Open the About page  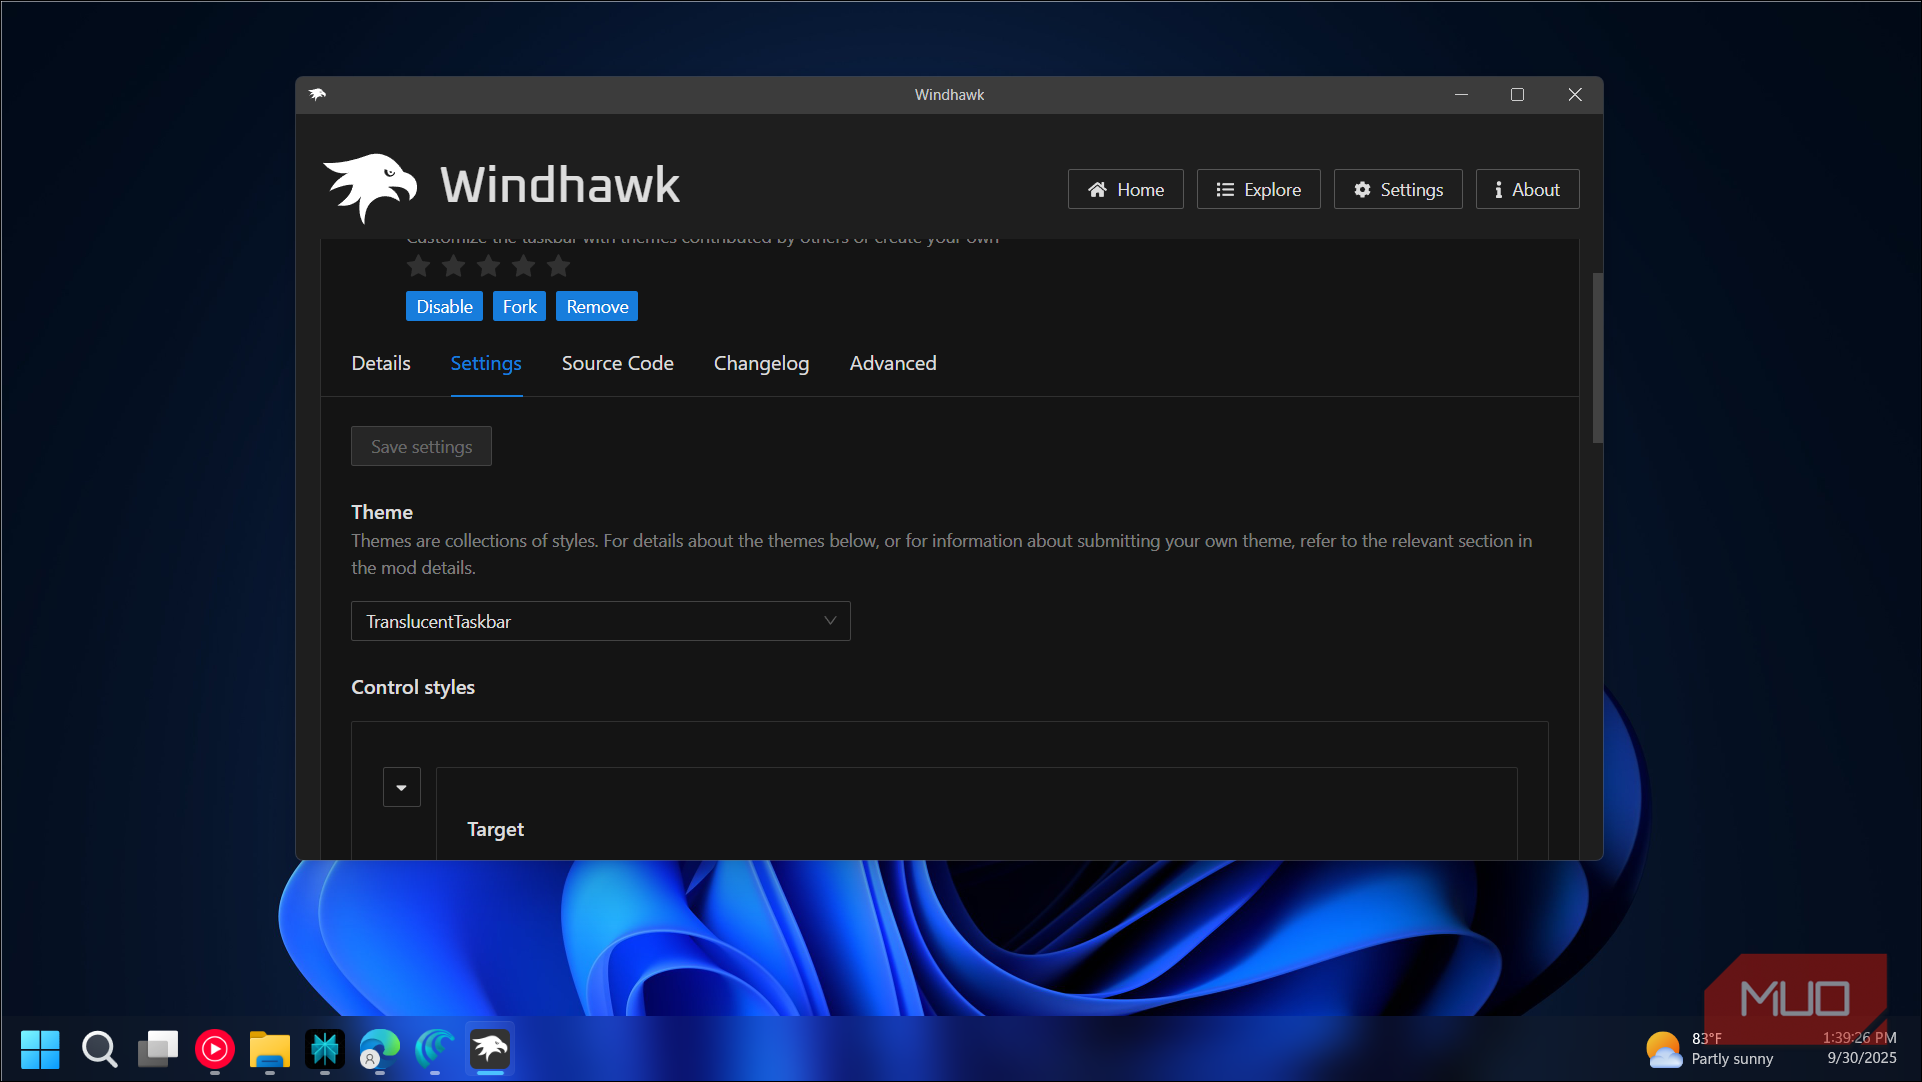coord(1527,189)
